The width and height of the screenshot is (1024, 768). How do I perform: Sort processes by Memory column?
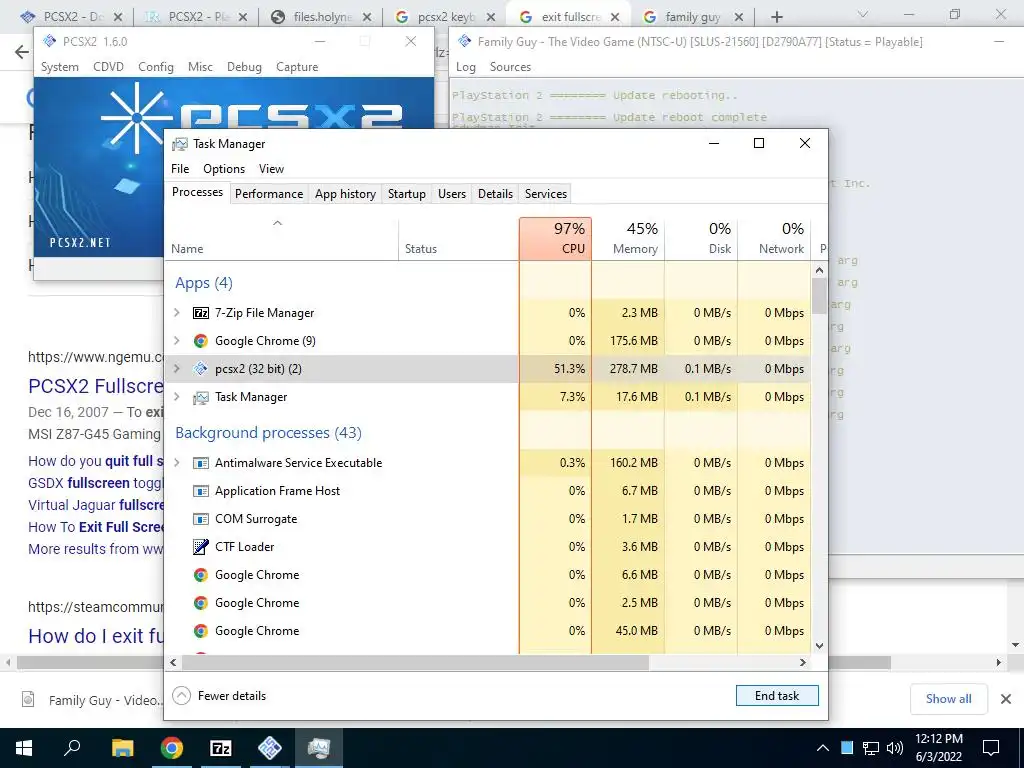click(x=628, y=239)
